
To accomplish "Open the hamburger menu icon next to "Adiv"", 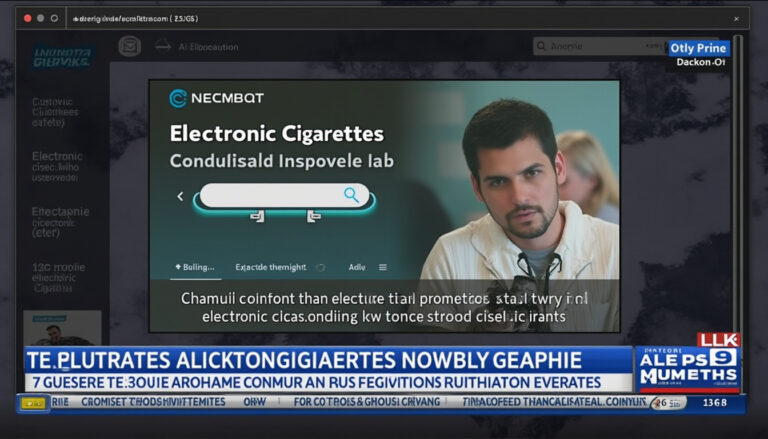I will [x=383, y=267].
